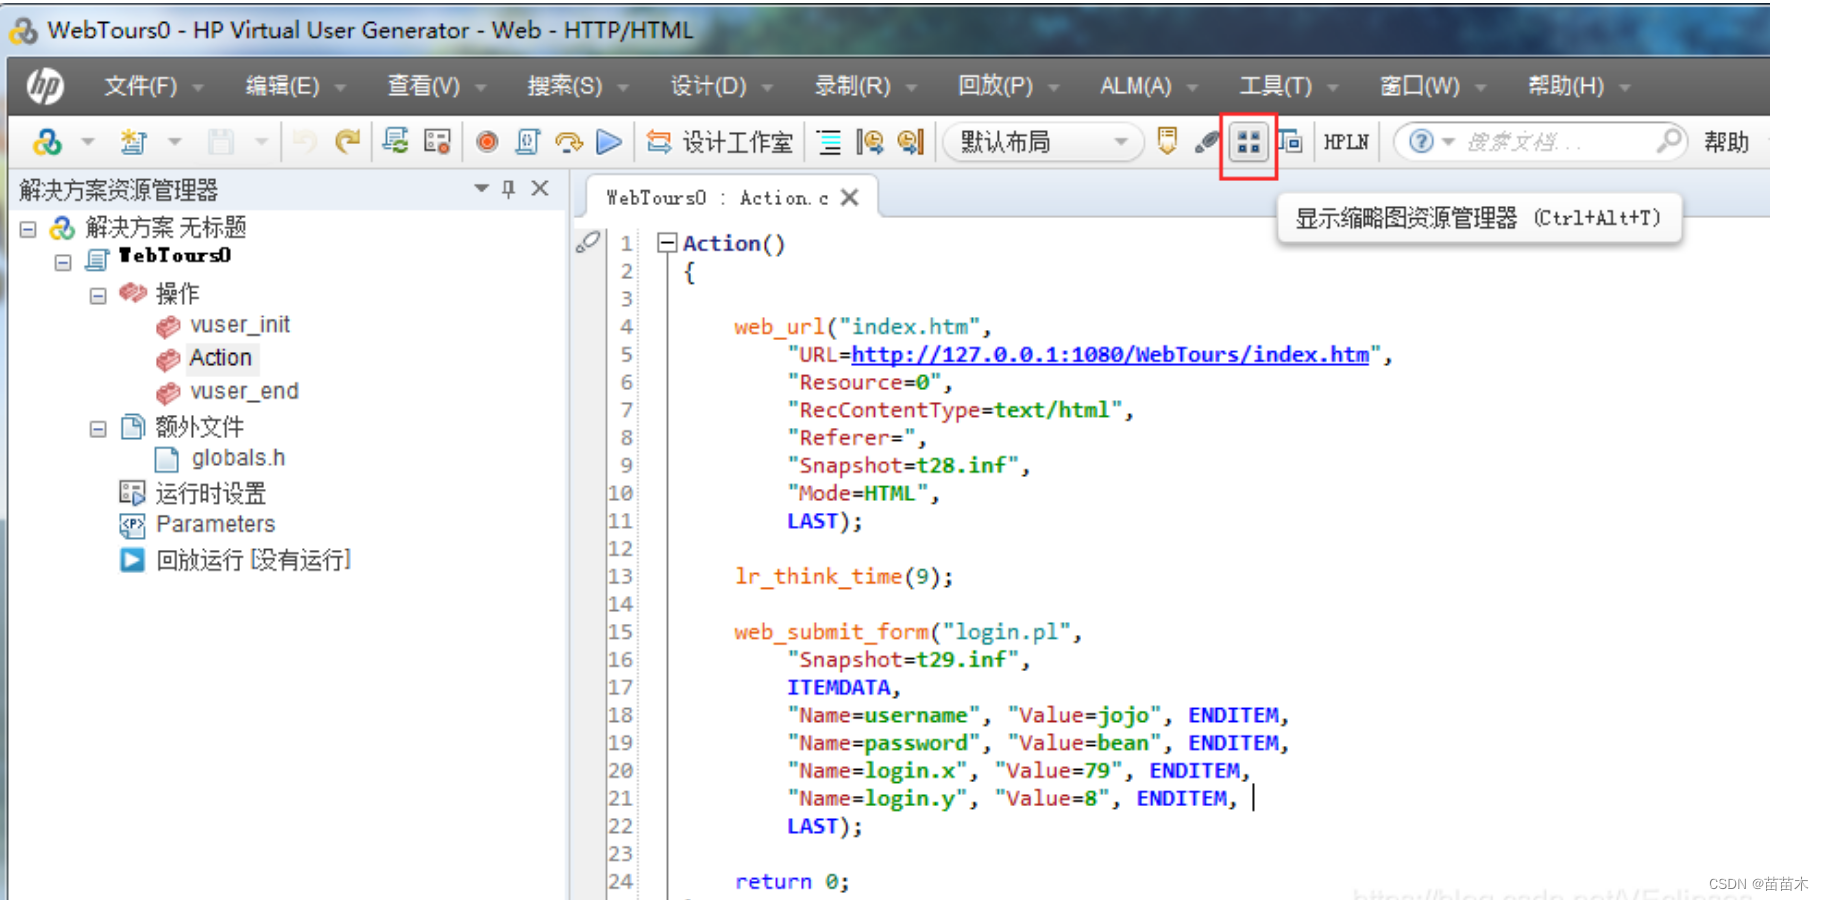Open 设计工作室 Design Studio
Viewport: 1824px width, 900px height.
click(x=719, y=142)
